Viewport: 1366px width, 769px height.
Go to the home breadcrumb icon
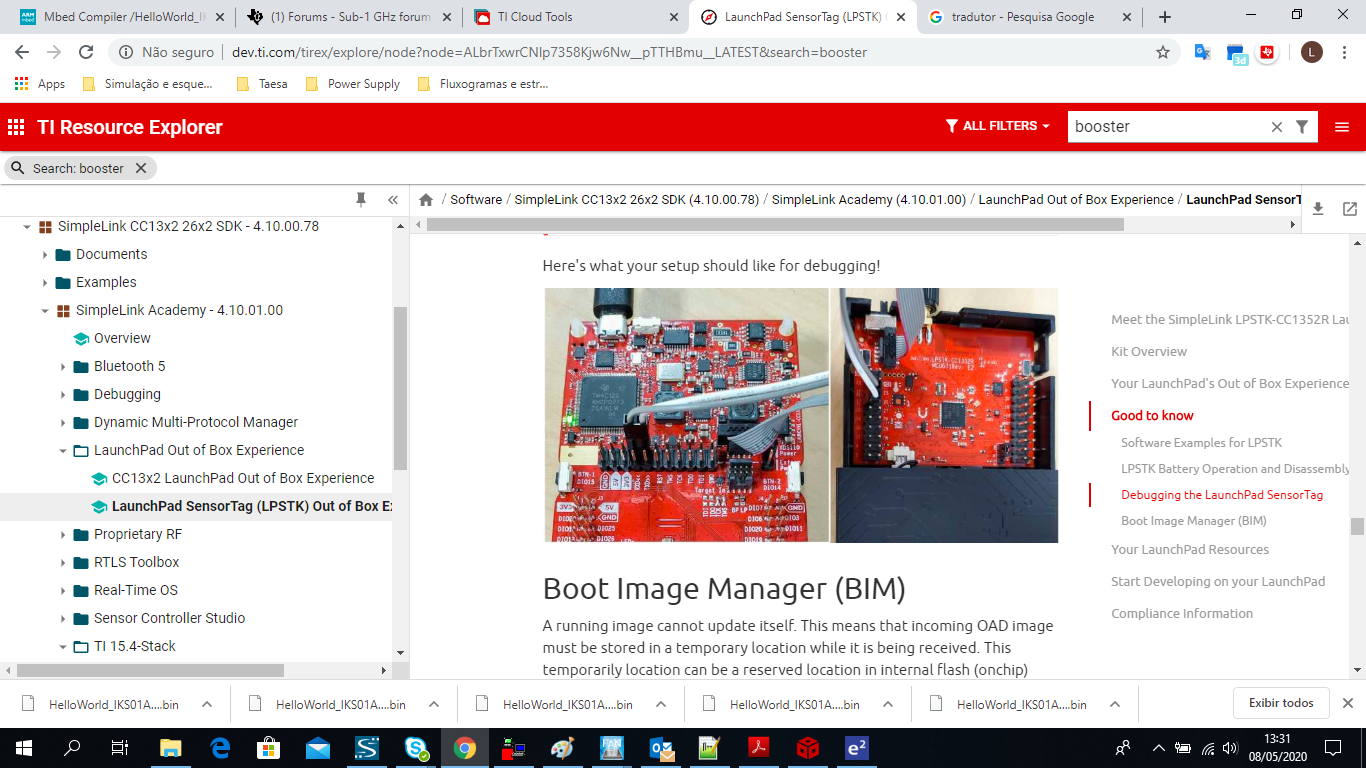[426, 200]
